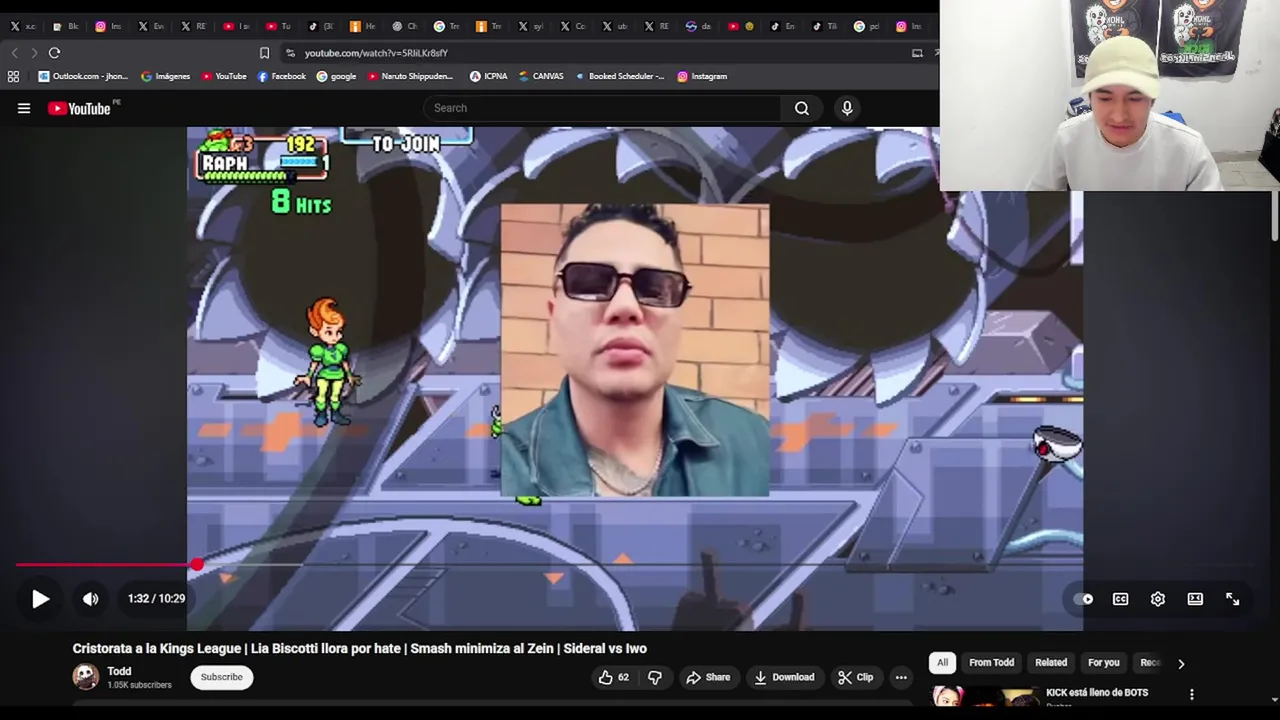Open options for KICK está lleno video
The image size is (1280, 720).
(x=1191, y=694)
